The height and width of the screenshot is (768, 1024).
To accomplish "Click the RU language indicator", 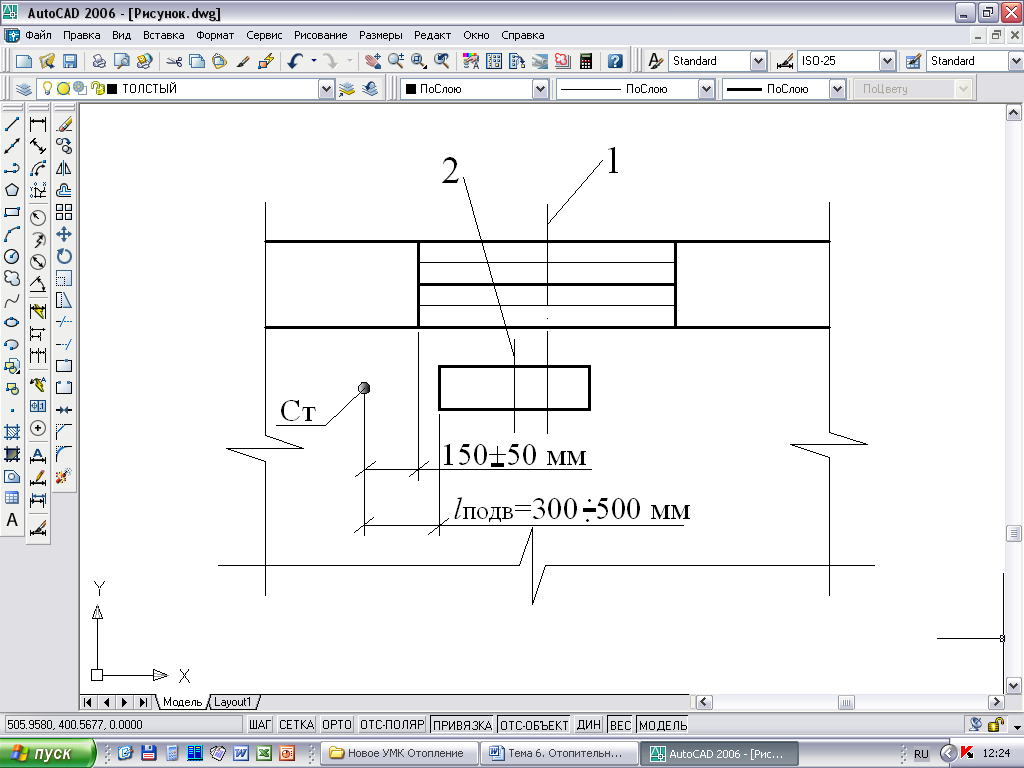I will tap(921, 754).
